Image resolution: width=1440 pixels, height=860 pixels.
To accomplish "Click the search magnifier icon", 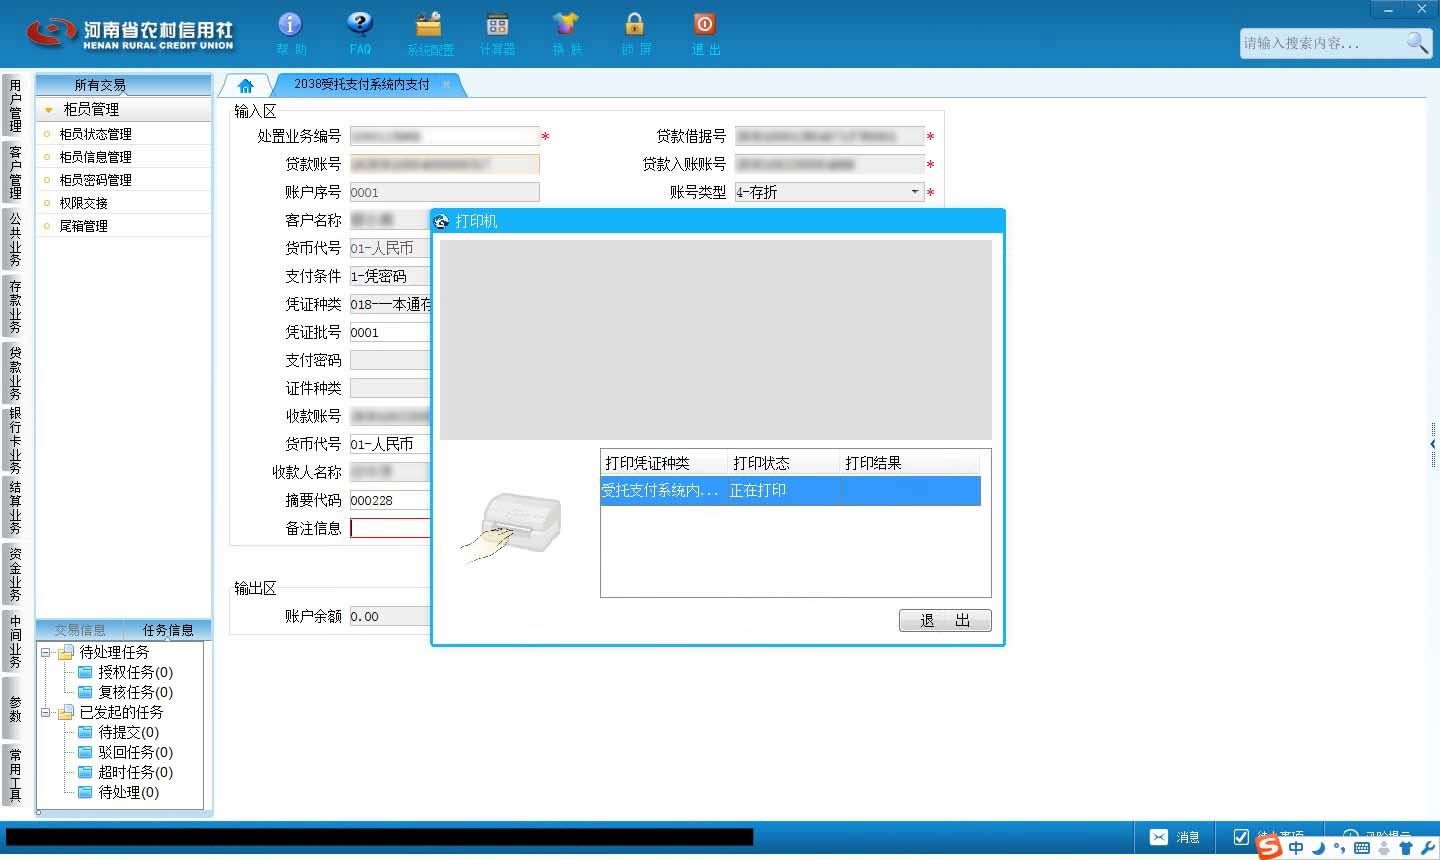I will pos(1417,42).
